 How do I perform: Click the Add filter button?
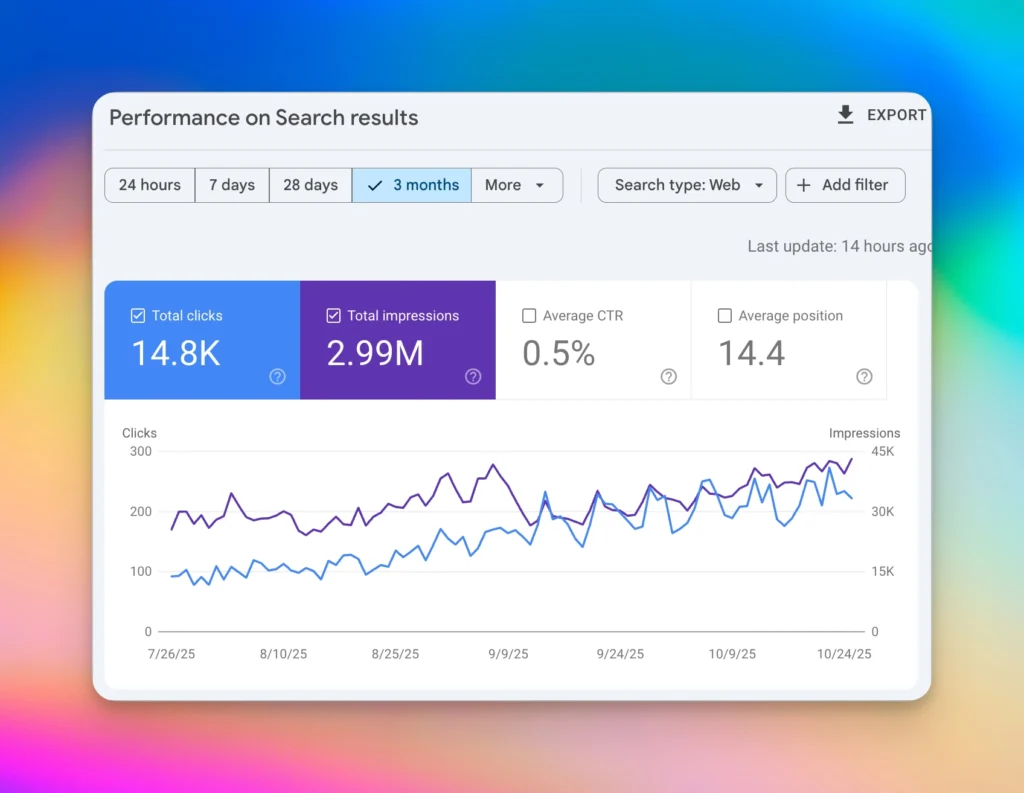pyautogui.click(x=845, y=185)
